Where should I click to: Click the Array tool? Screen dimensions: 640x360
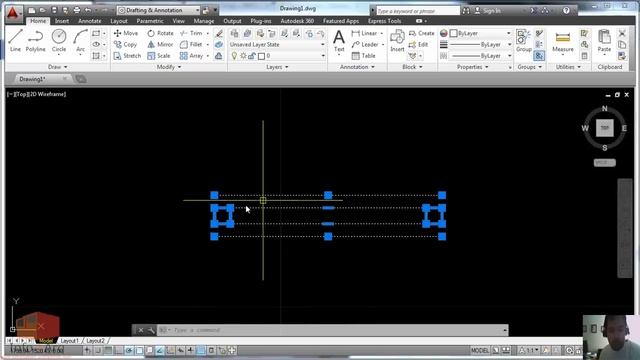191,56
